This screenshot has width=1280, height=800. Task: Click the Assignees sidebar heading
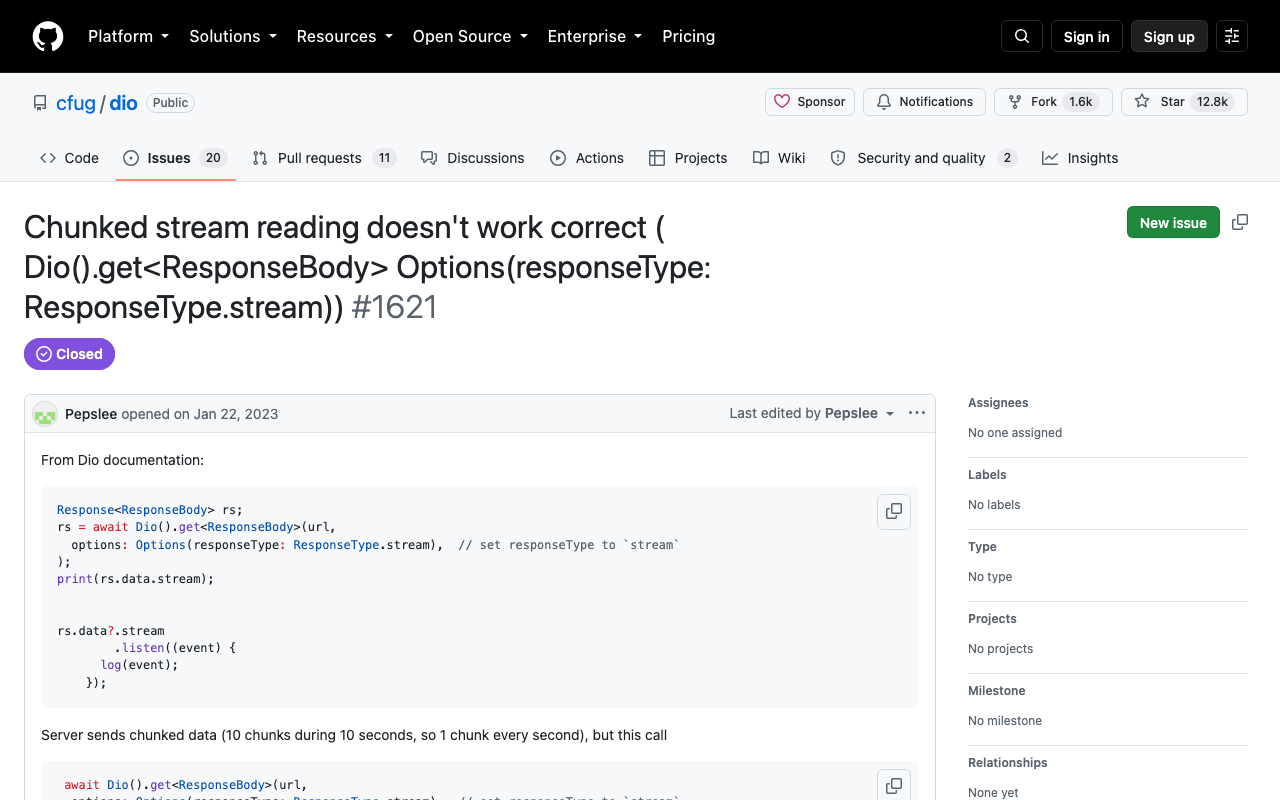(998, 403)
